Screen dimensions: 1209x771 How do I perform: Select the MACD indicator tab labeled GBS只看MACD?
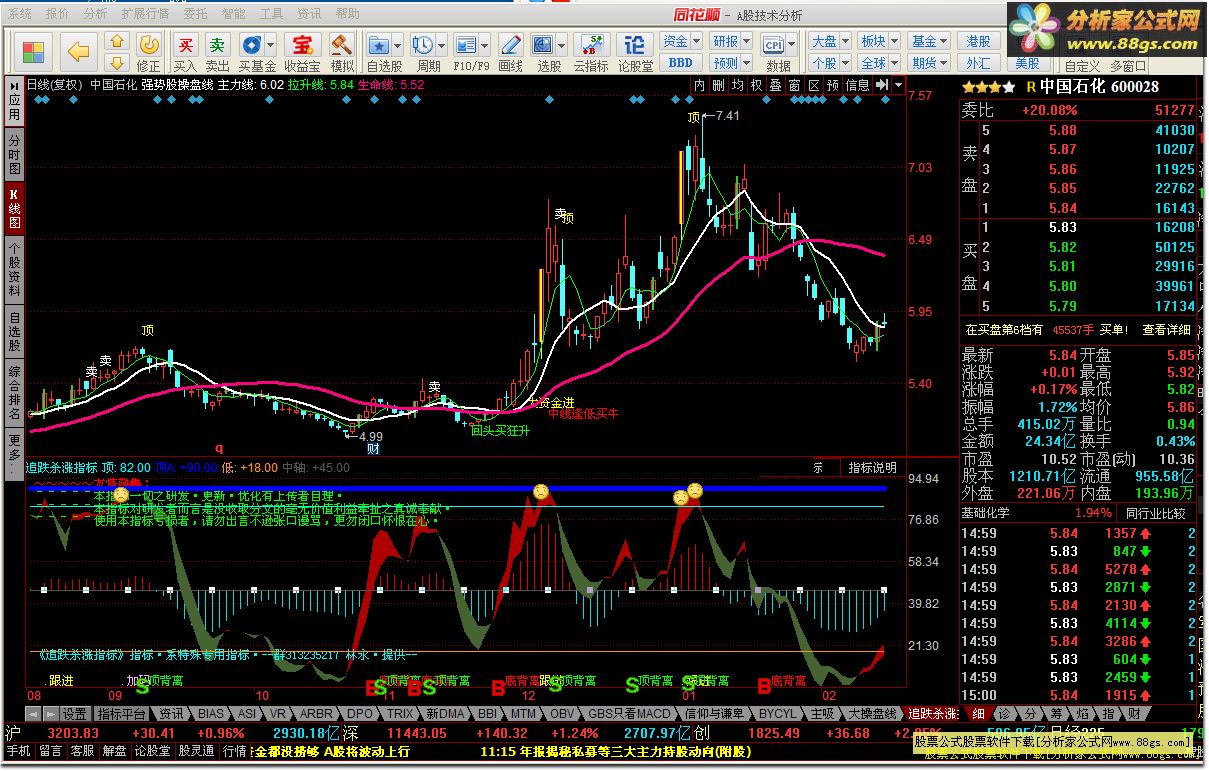[630, 714]
